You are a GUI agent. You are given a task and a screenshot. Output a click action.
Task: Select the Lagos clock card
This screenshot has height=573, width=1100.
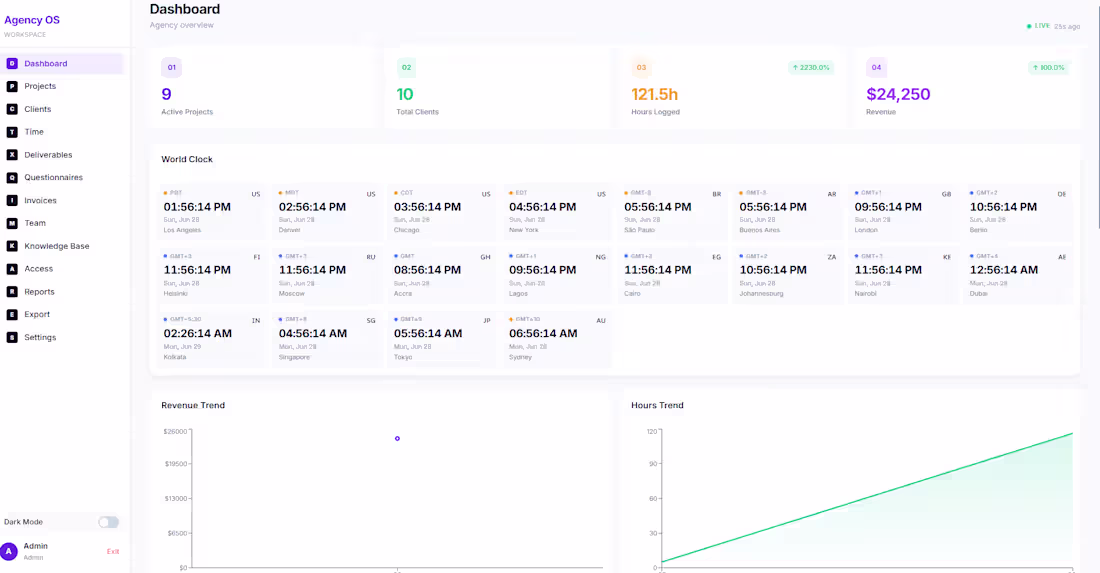(x=557, y=275)
